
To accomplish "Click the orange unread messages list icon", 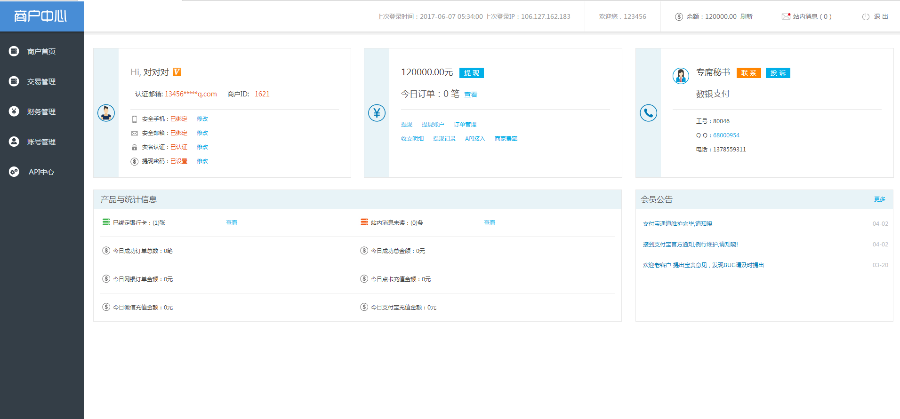I will (x=364, y=222).
